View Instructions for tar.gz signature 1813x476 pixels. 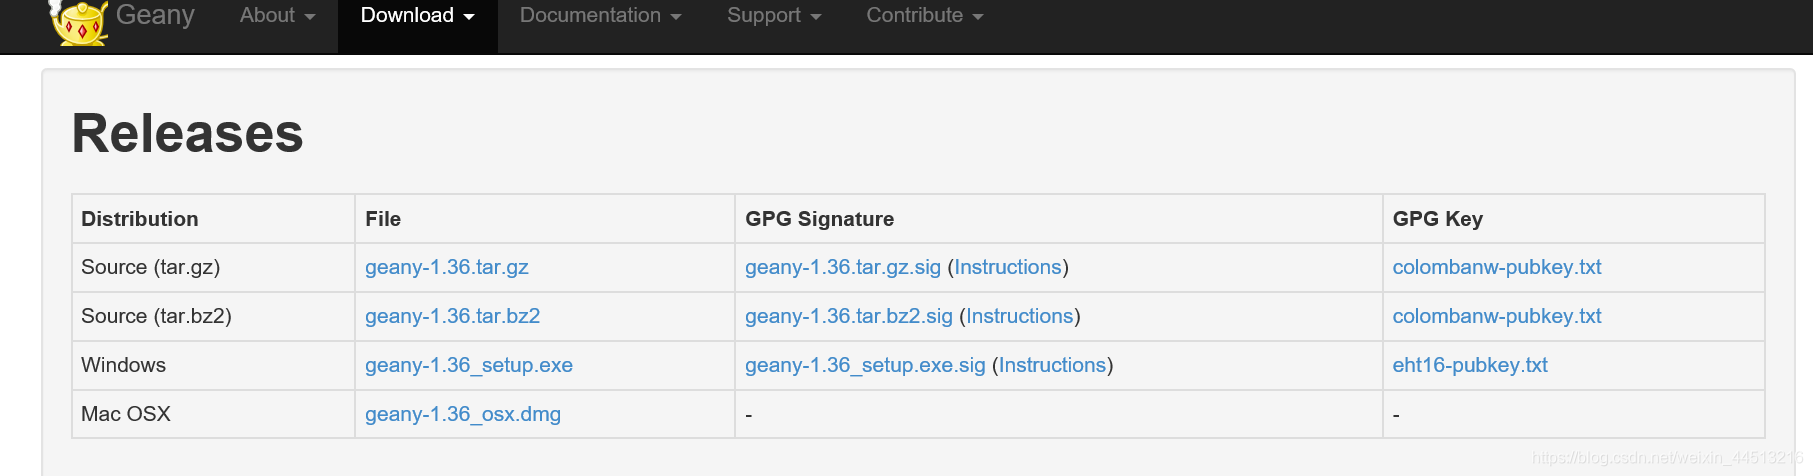[1007, 267]
